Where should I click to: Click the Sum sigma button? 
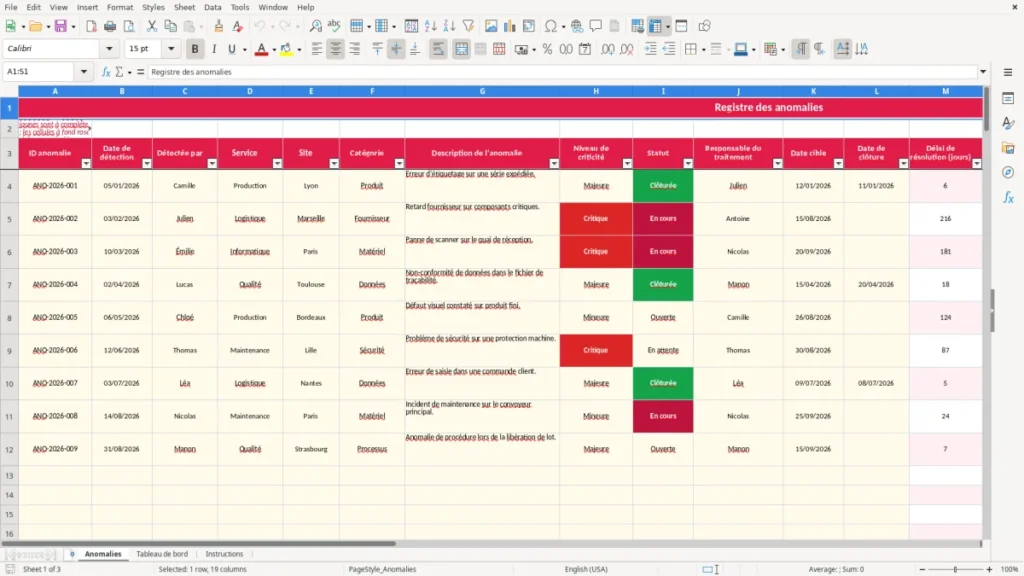[x=120, y=72]
